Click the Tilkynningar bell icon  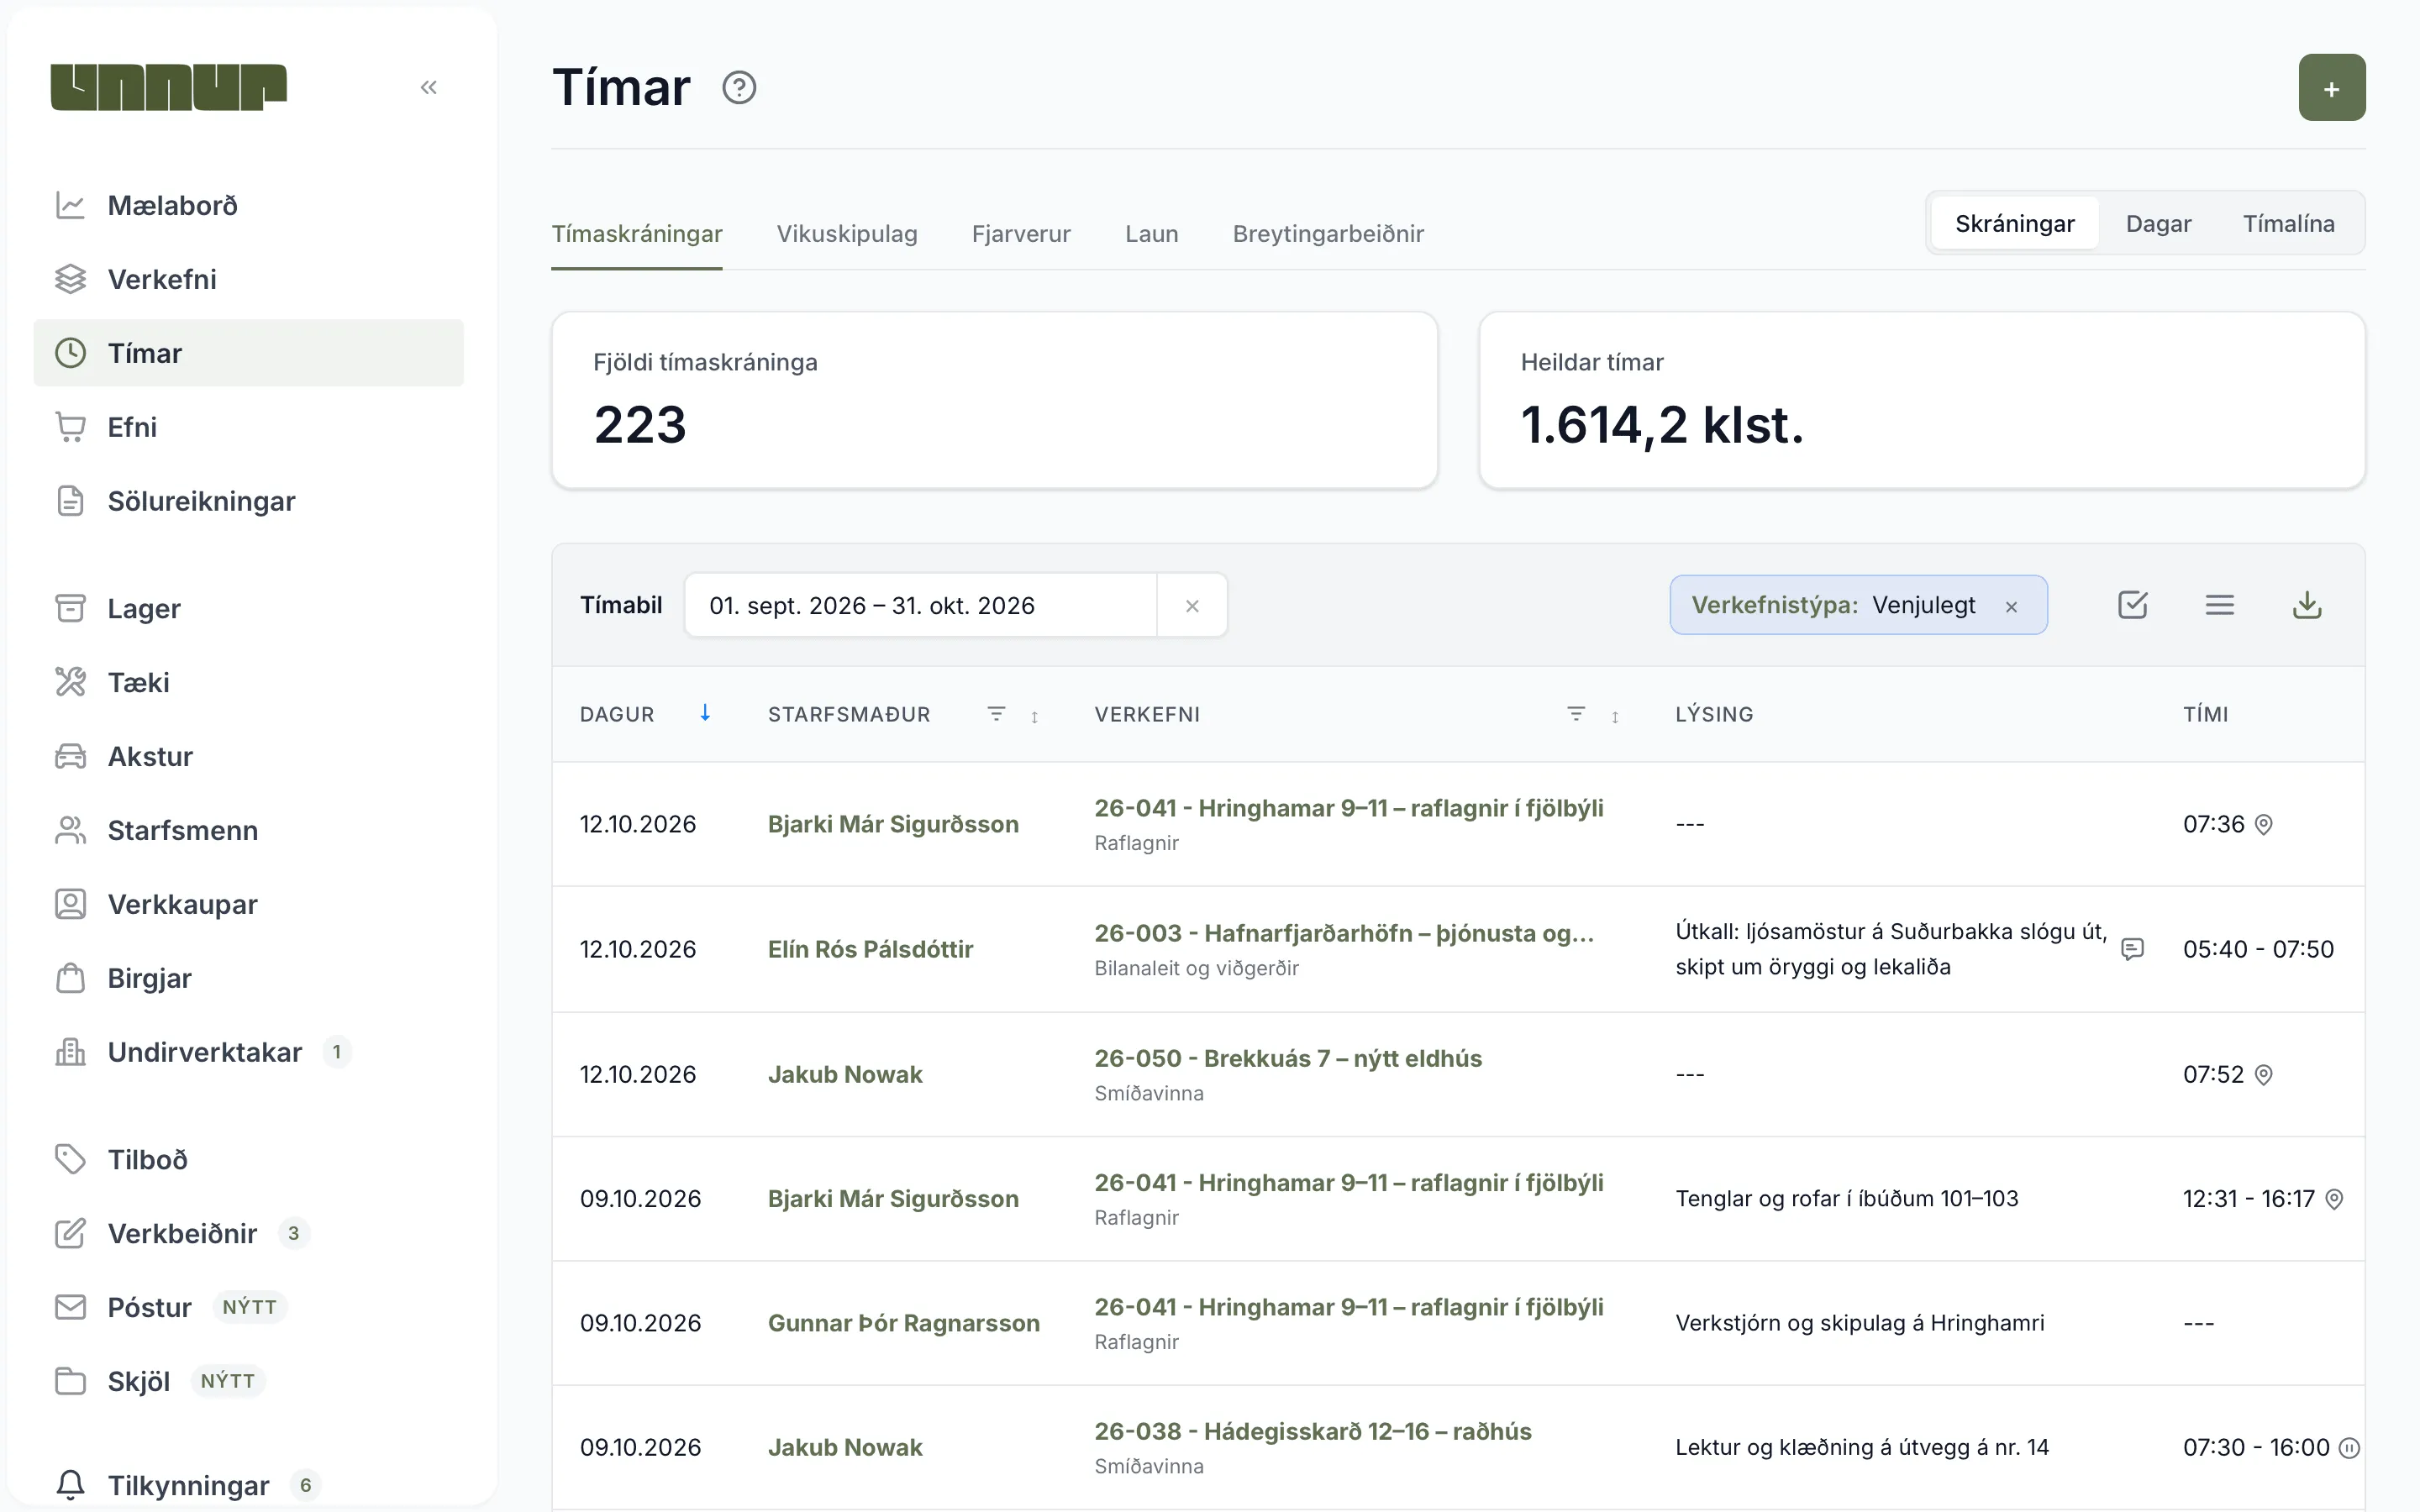click(70, 1485)
